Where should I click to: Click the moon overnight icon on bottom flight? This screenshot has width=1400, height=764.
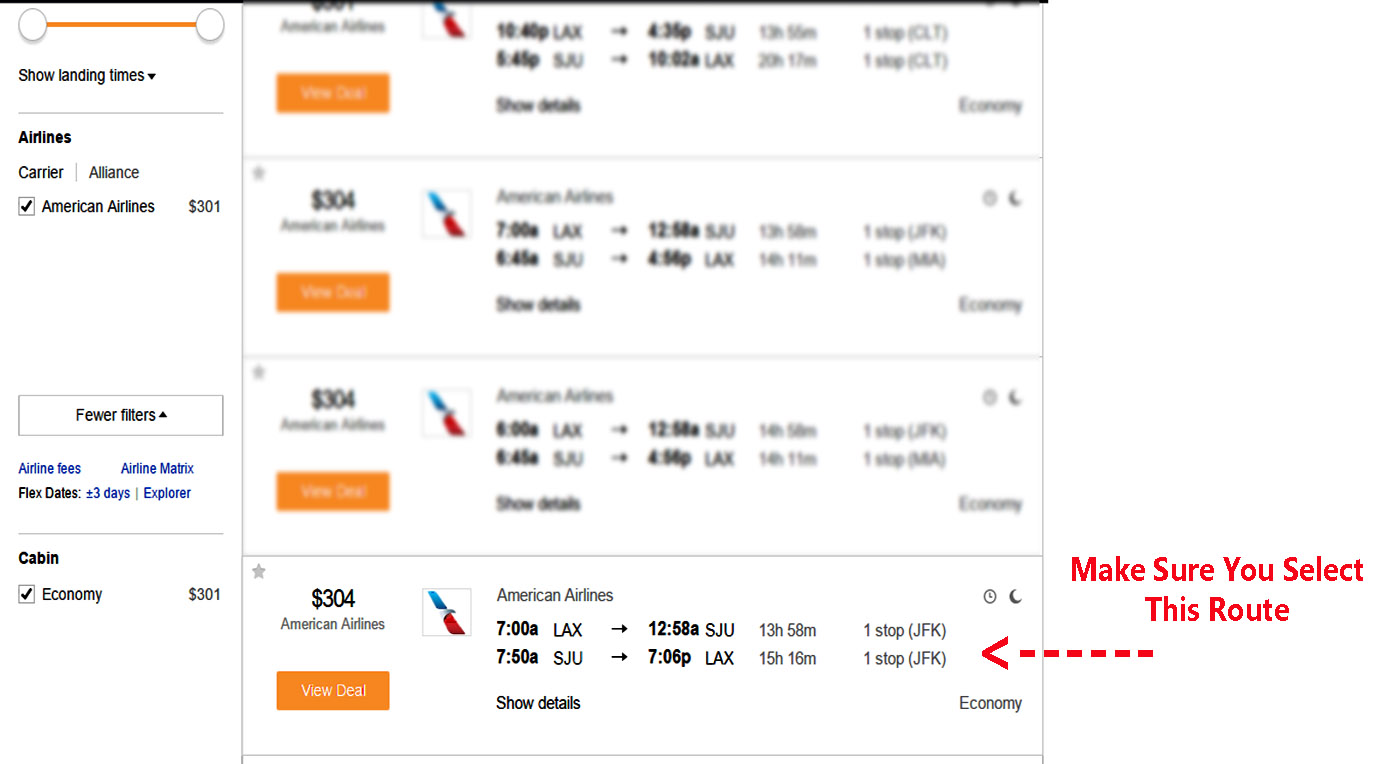(1015, 597)
